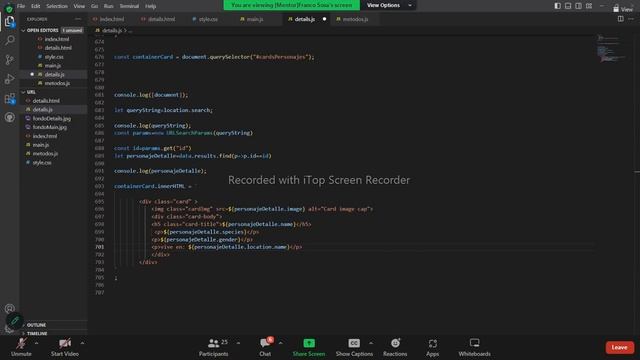Open the Run menu

[109, 6]
